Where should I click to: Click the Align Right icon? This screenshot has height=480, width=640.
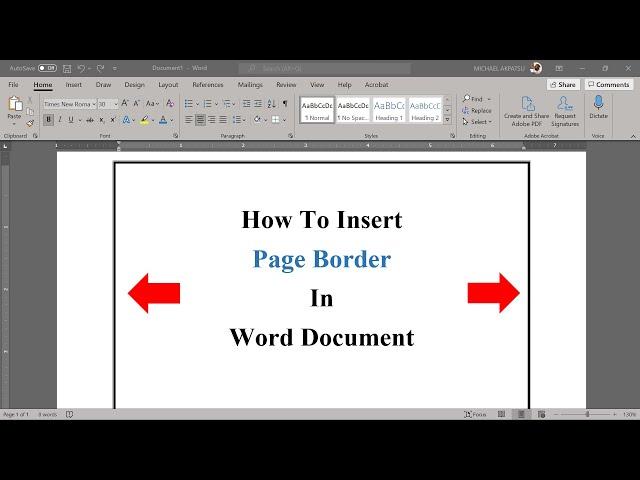click(211, 120)
